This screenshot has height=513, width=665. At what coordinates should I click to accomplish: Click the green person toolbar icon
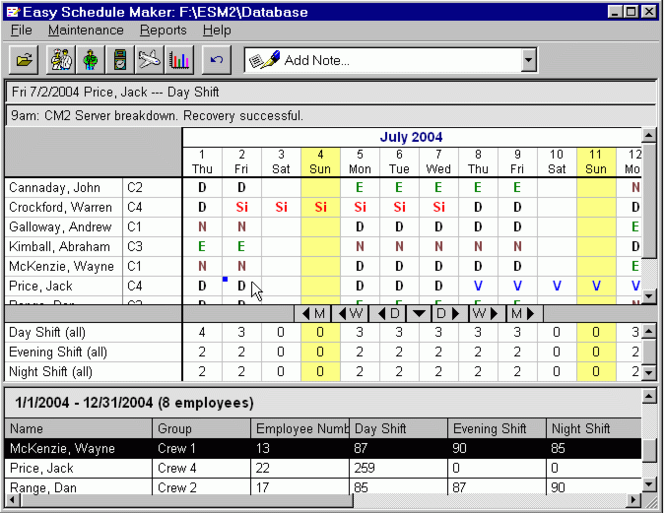point(90,60)
